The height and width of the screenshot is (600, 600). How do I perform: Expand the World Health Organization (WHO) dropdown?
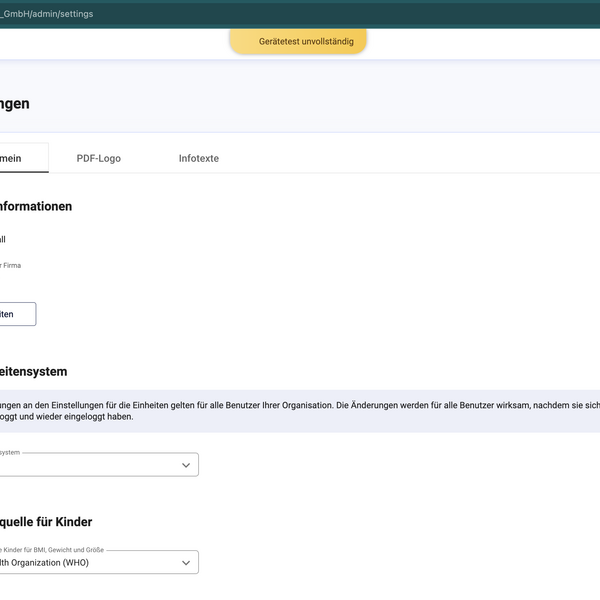coord(99,562)
